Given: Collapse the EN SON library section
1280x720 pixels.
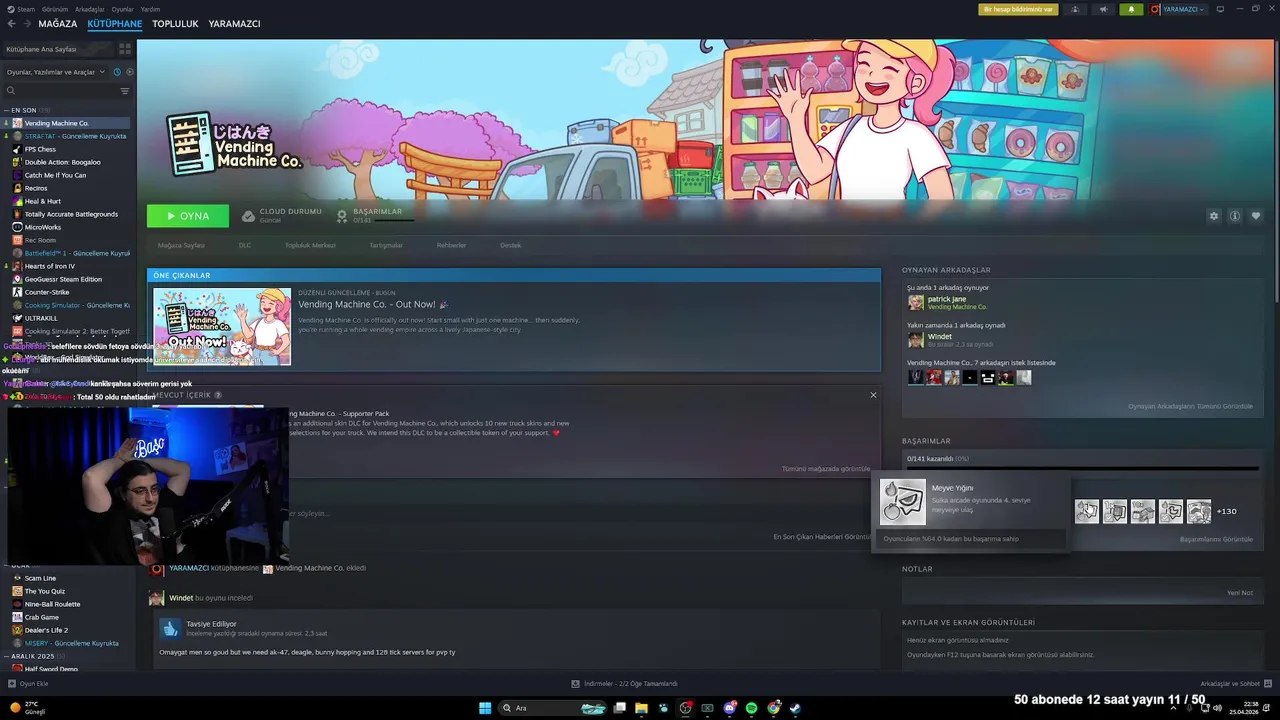Looking at the screenshot, I should [x=7, y=110].
